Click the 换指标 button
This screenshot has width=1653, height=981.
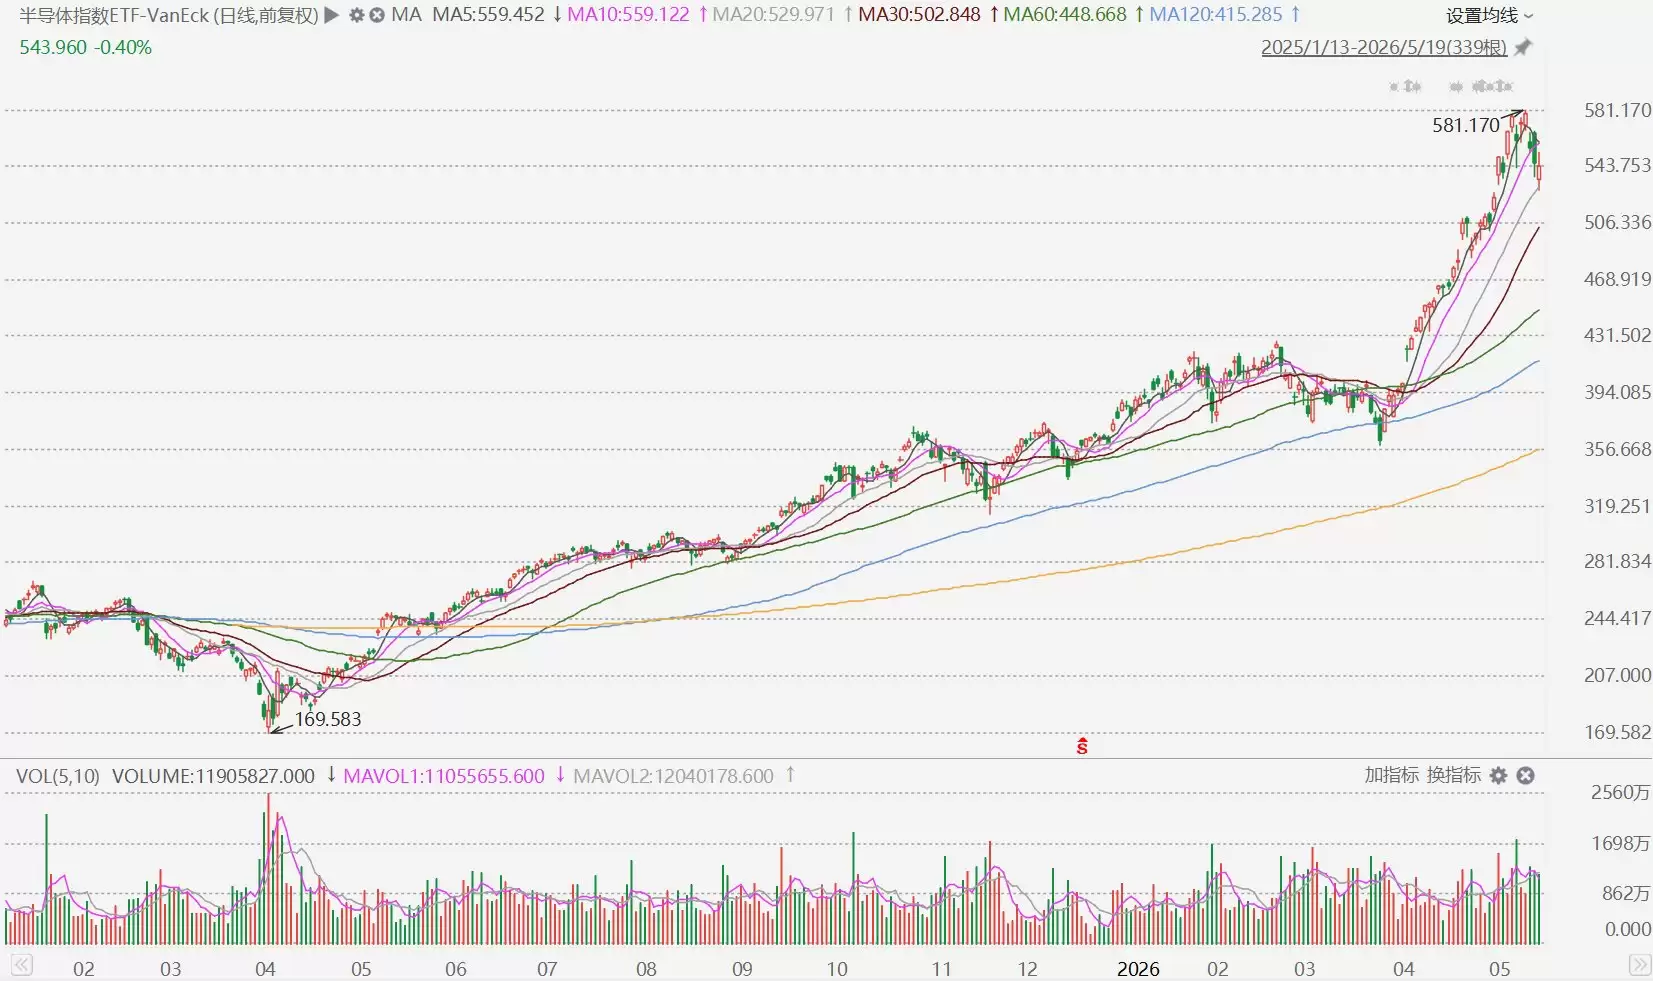point(1454,775)
